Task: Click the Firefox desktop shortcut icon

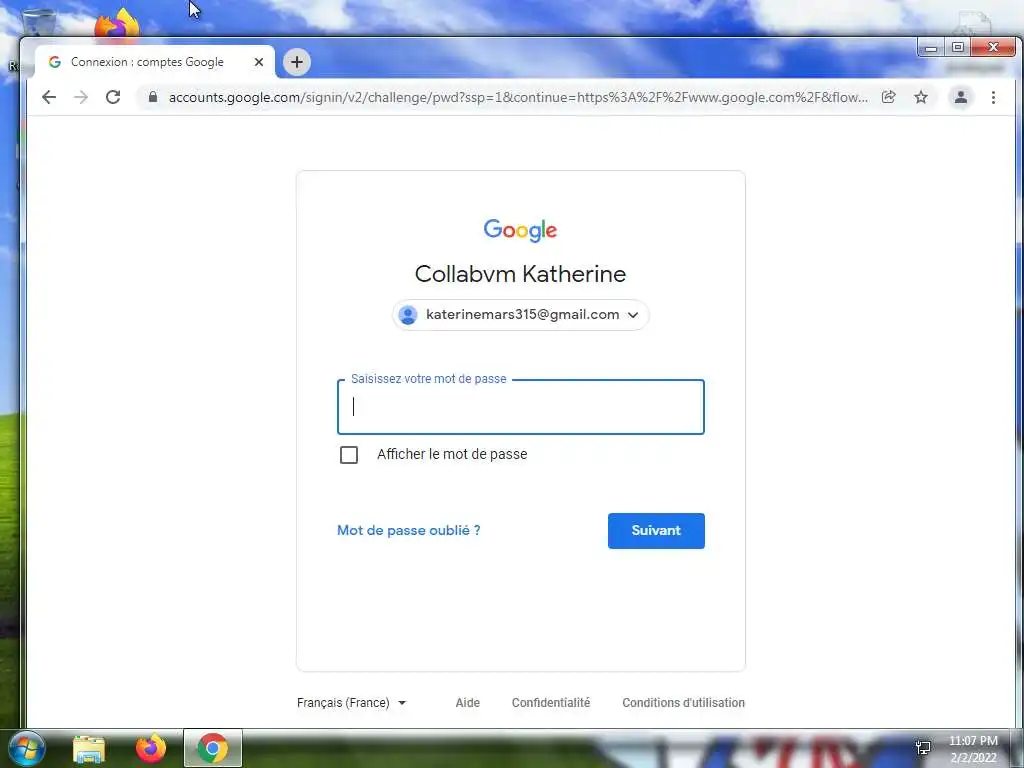Action: click(x=117, y=24)
